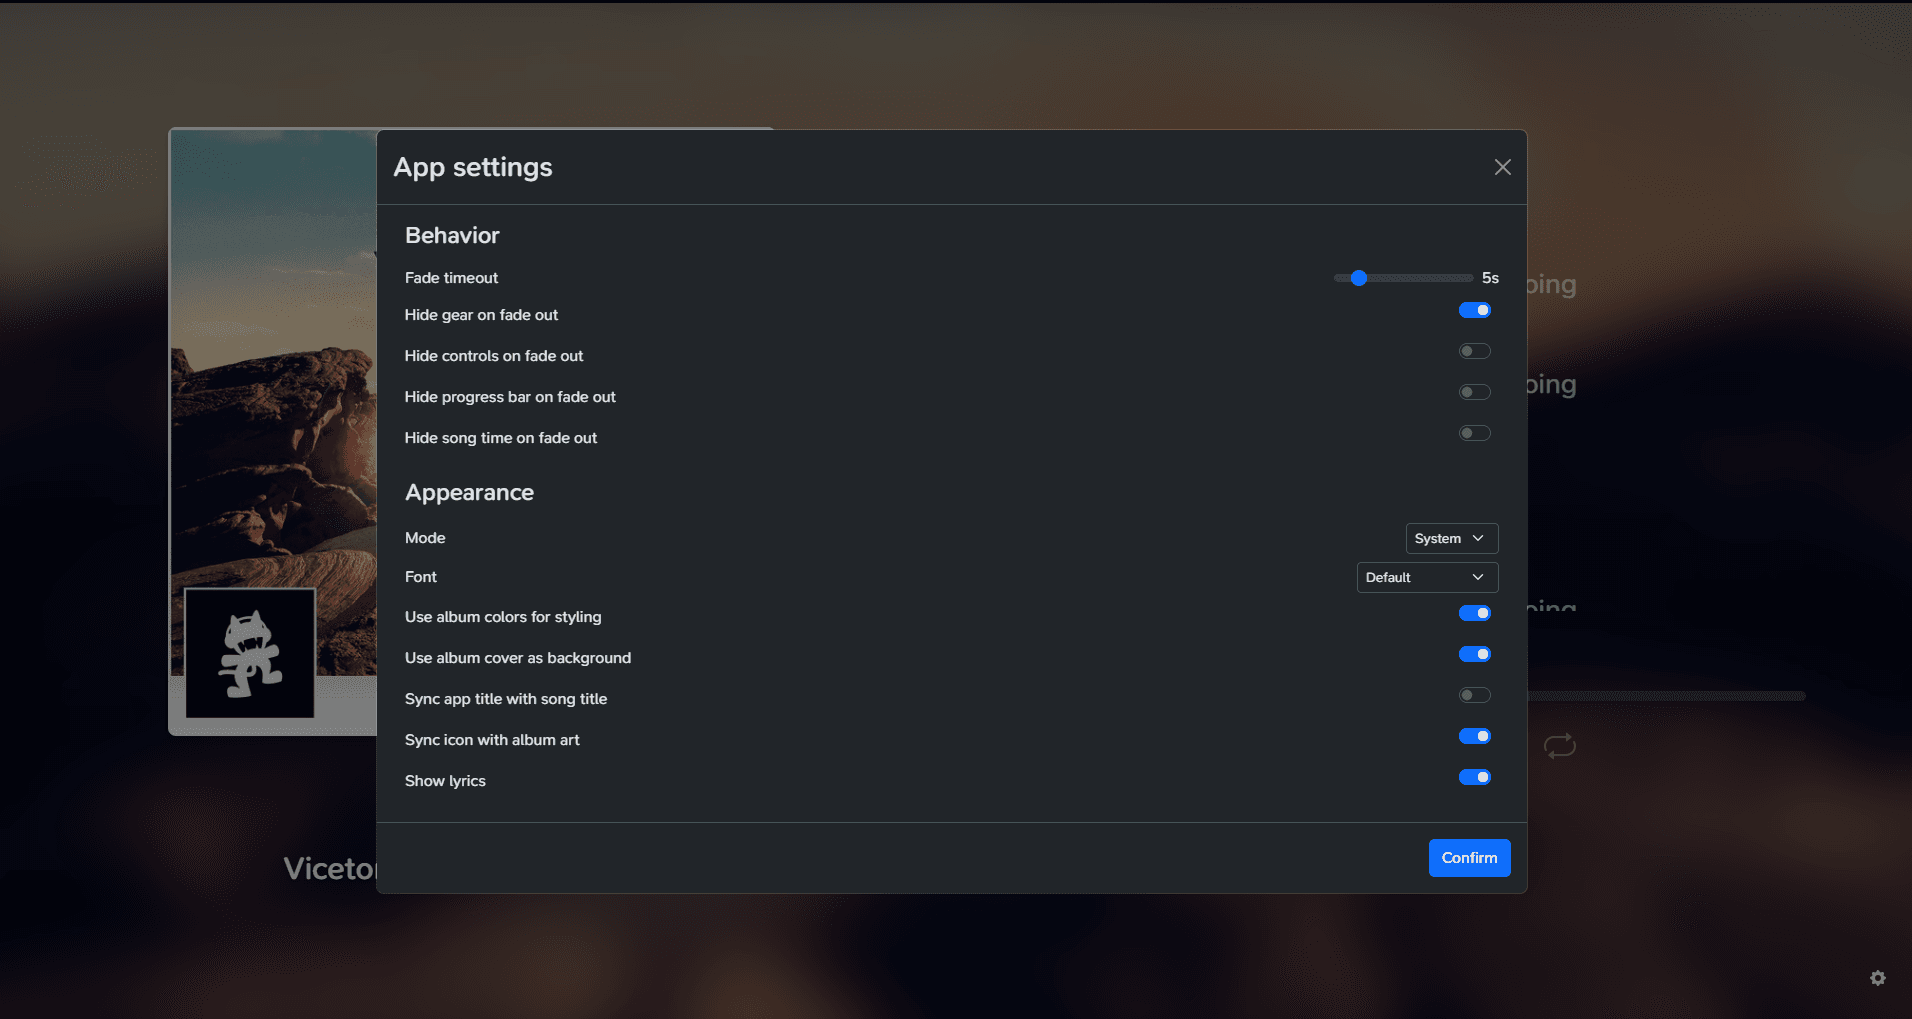Click the song progress bar behind dialog

click(x=1666, y=696)
